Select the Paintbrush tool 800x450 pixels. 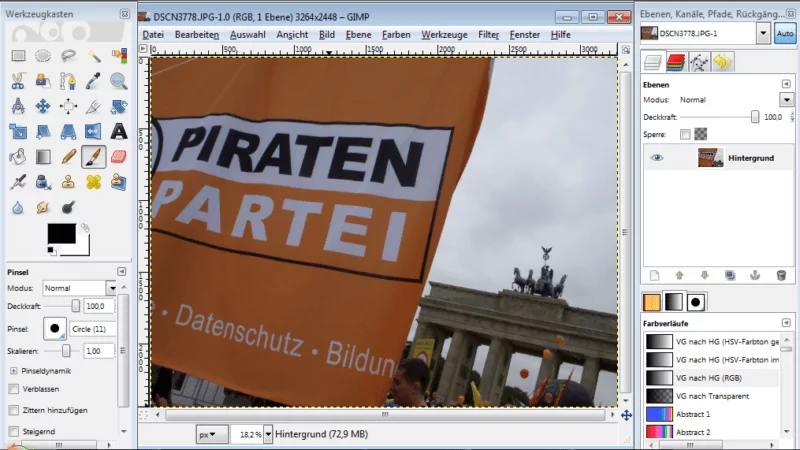tap(93, 157)
